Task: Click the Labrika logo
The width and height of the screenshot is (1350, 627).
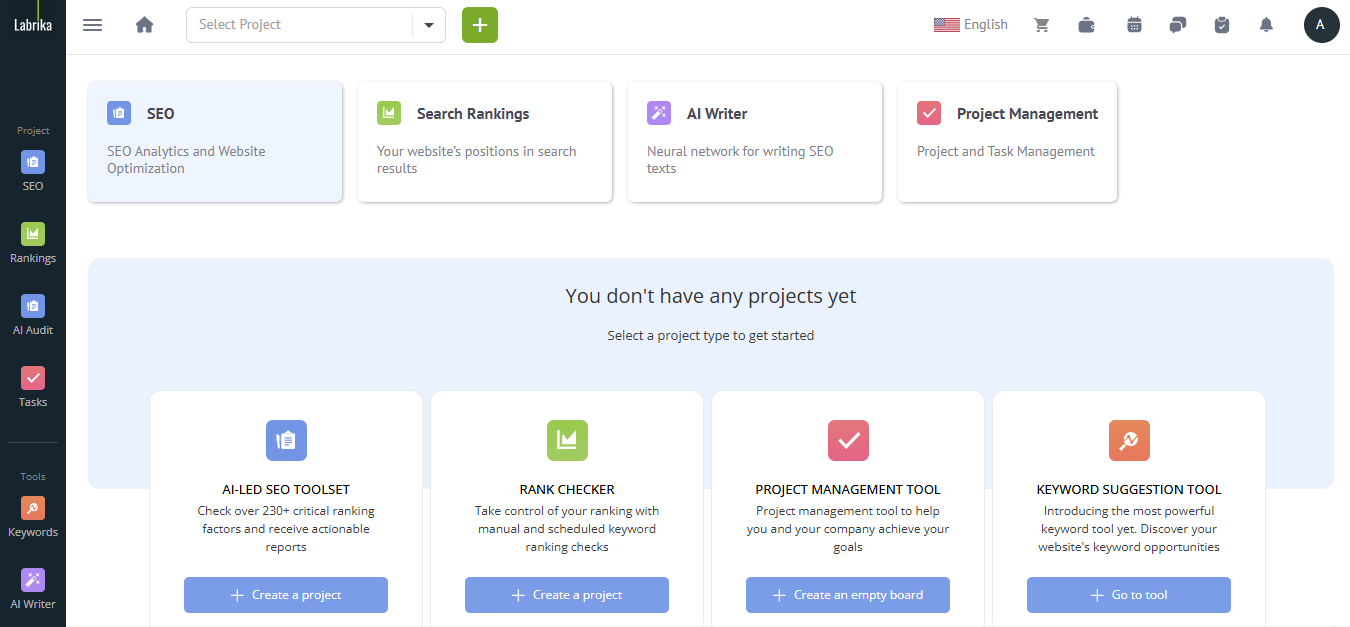Action: [33, 25]
